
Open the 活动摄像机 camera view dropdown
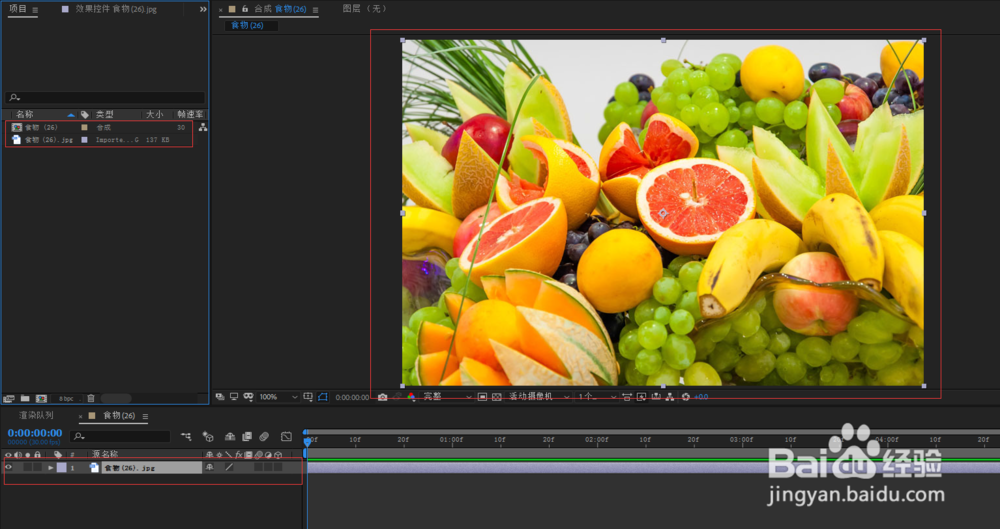point(539,397)
